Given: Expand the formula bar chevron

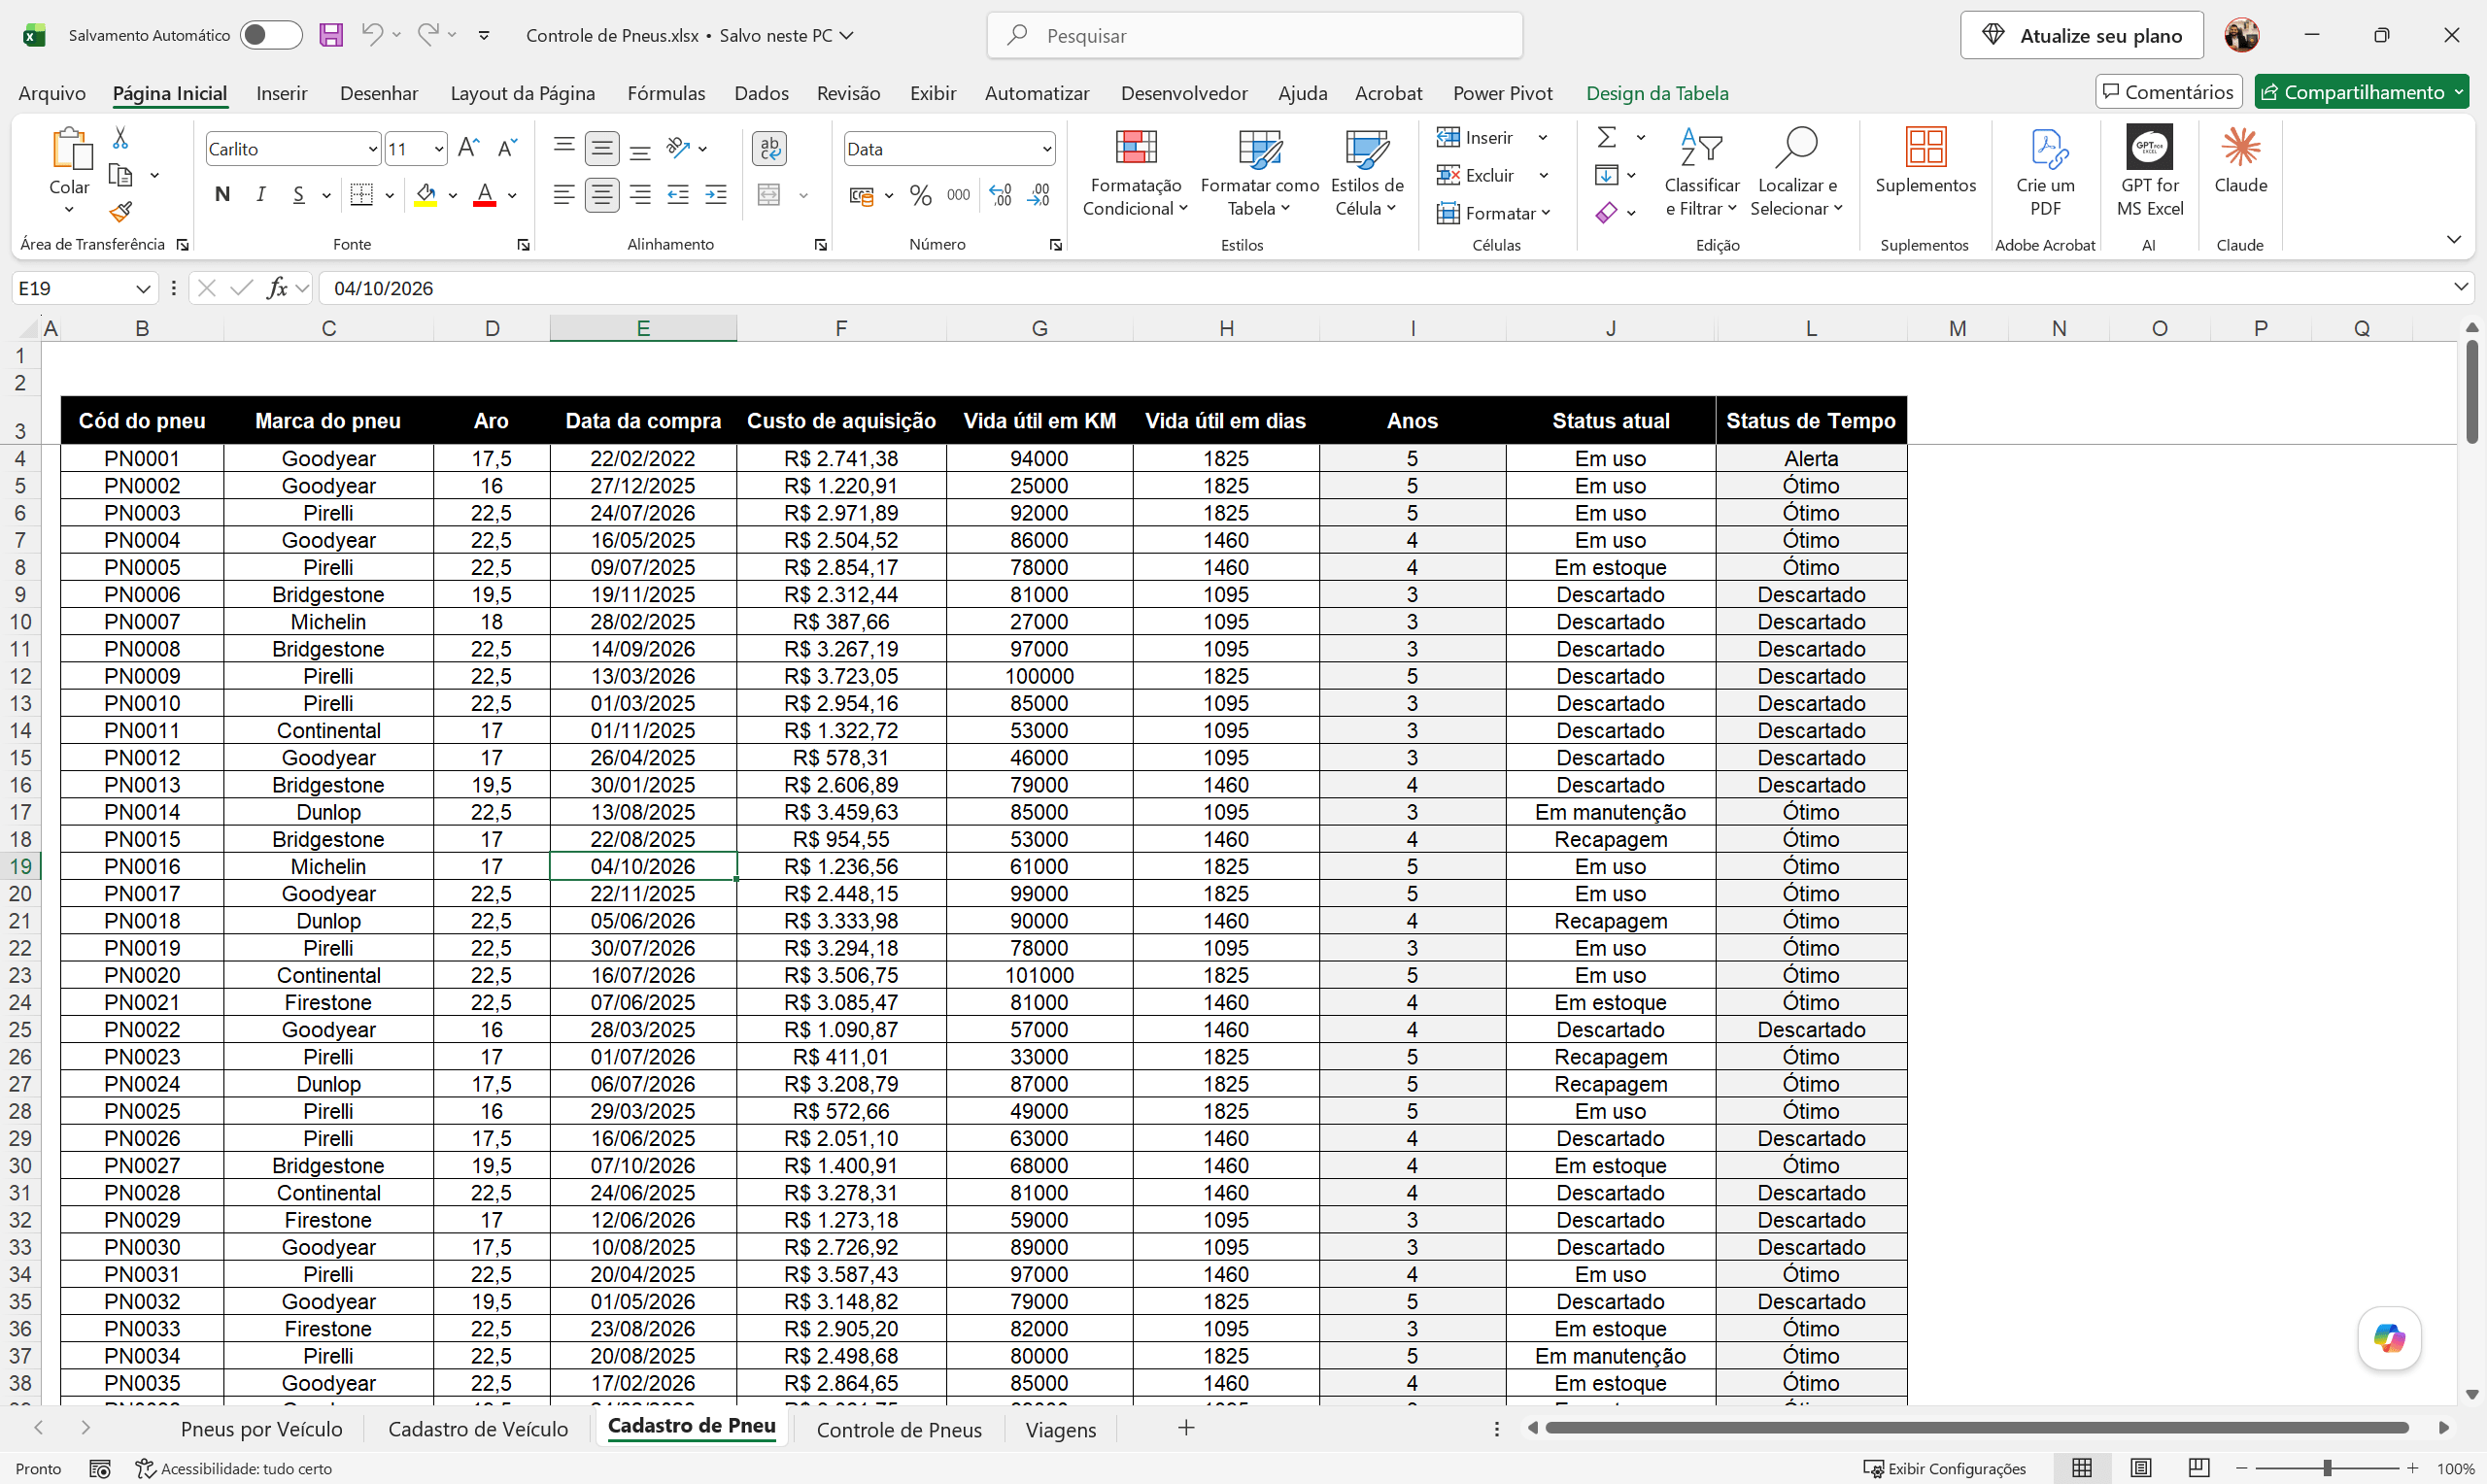Looking at the screenshot, I should pos(2461,287).
